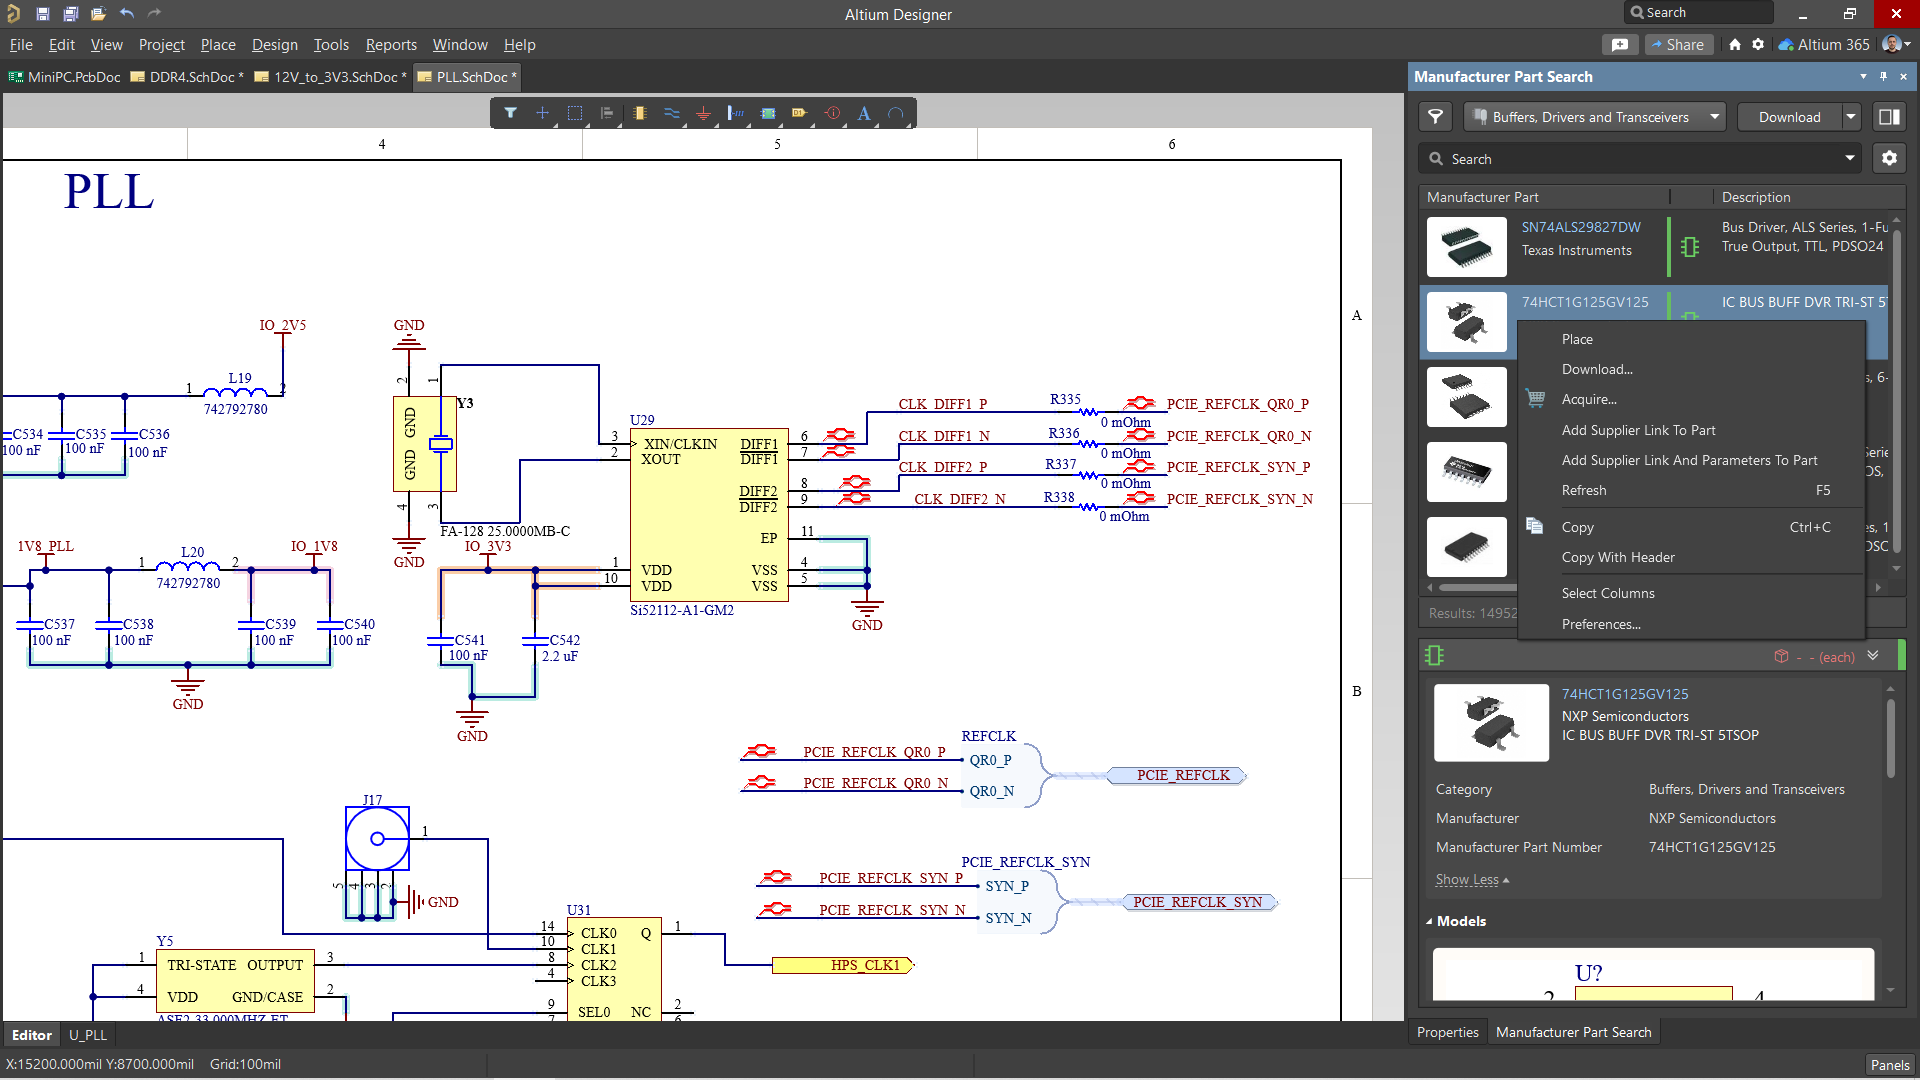Undo the last action

[x=127, y=14]
